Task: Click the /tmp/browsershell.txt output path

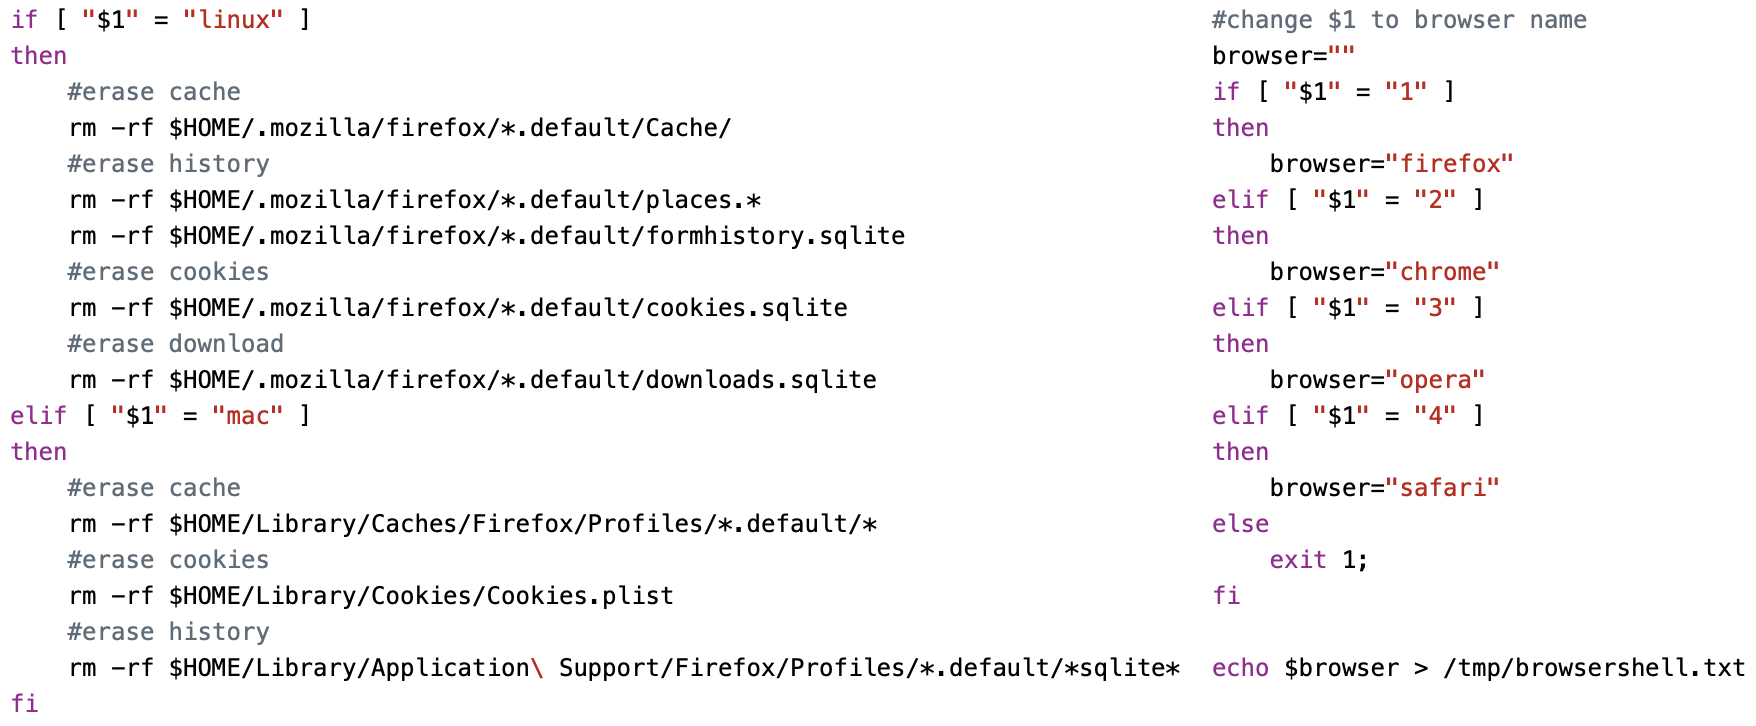Action: (1593, 668)
